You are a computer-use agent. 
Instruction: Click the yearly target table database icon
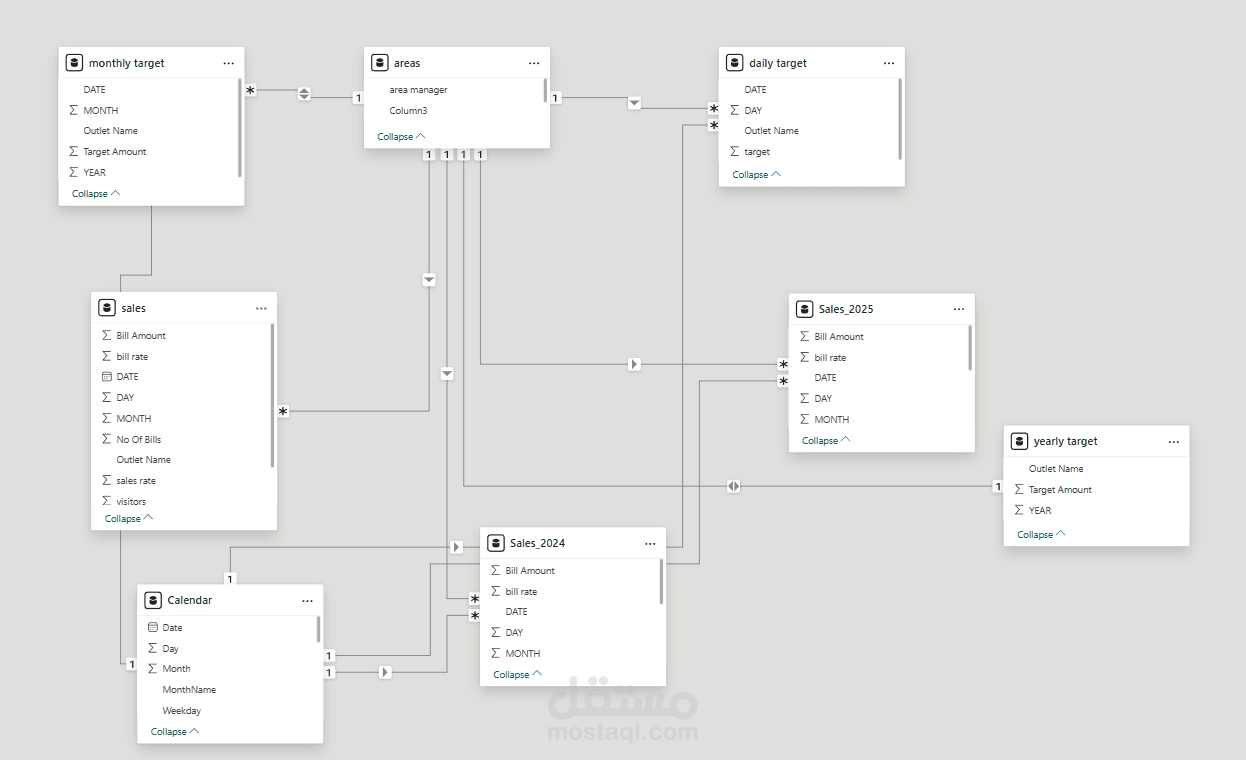tap(1019, 441)
